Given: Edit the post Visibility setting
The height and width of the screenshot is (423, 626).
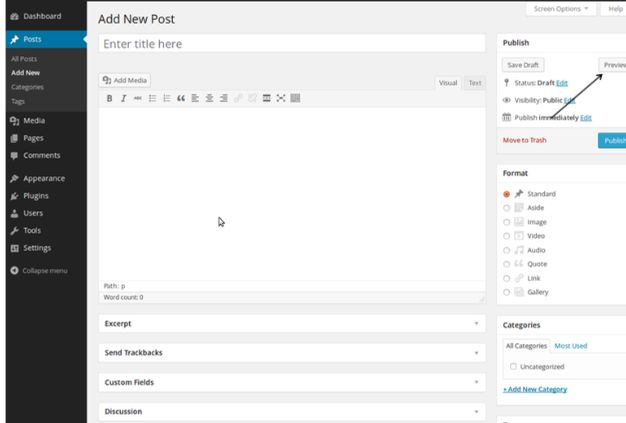Looking at the screenshot, I should click(570, 100).
